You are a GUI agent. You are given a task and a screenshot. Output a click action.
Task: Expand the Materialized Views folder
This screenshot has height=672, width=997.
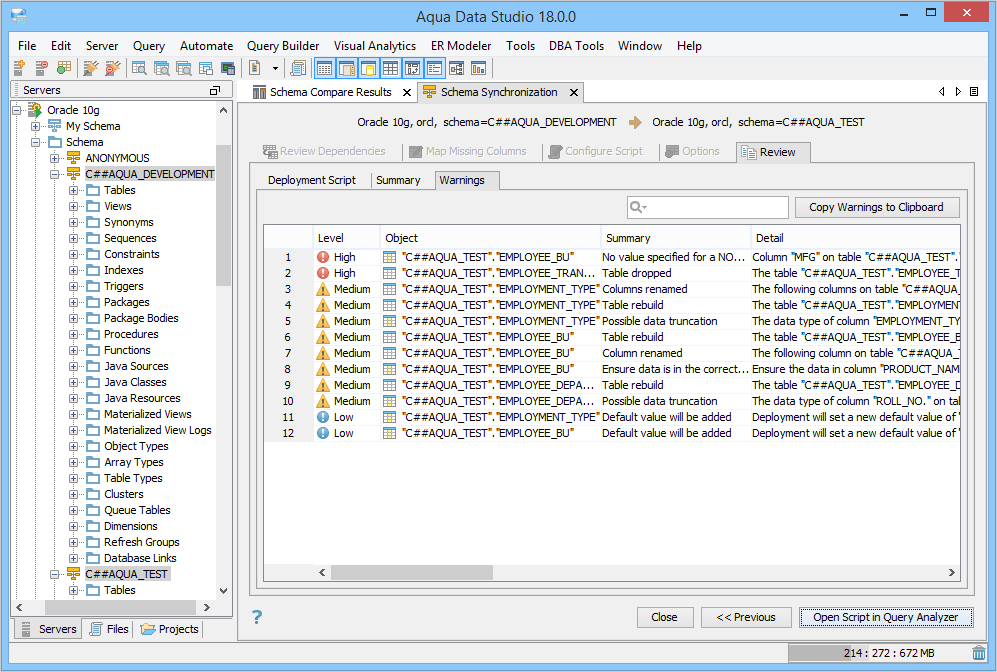point(74,414)
